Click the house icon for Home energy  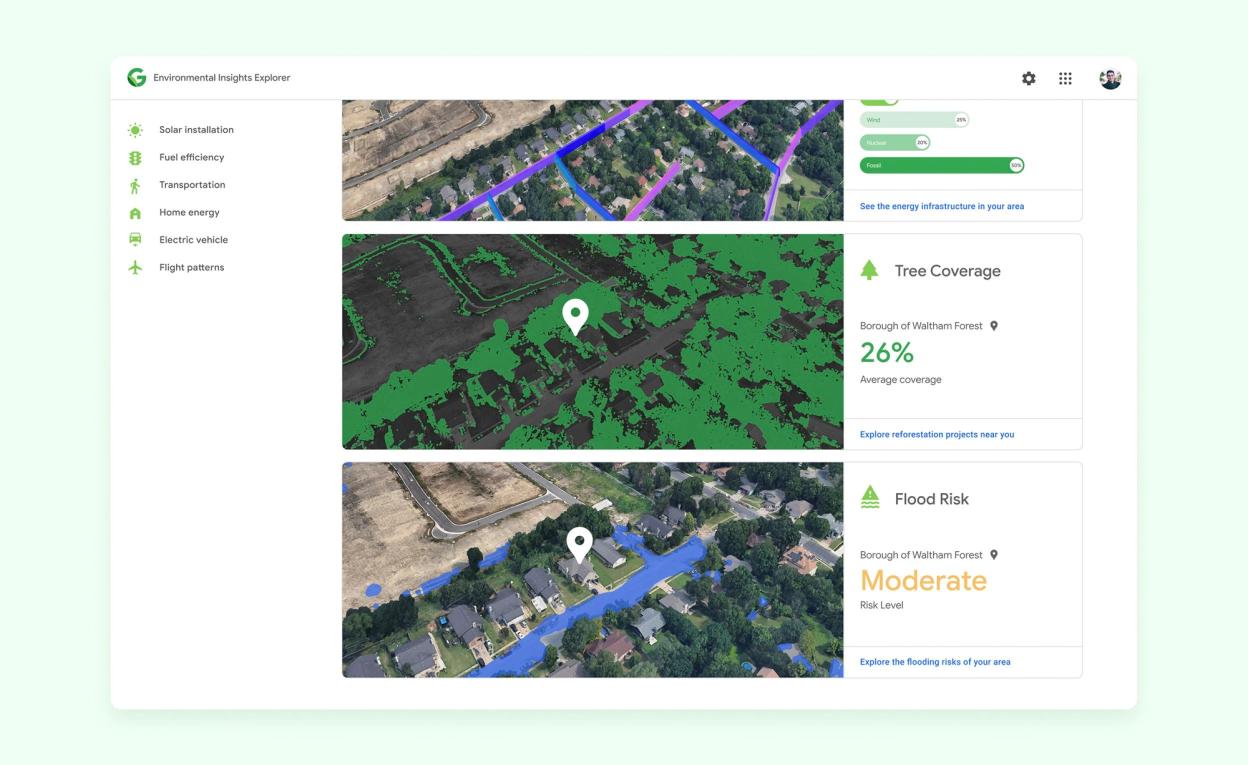pos(135,213)
